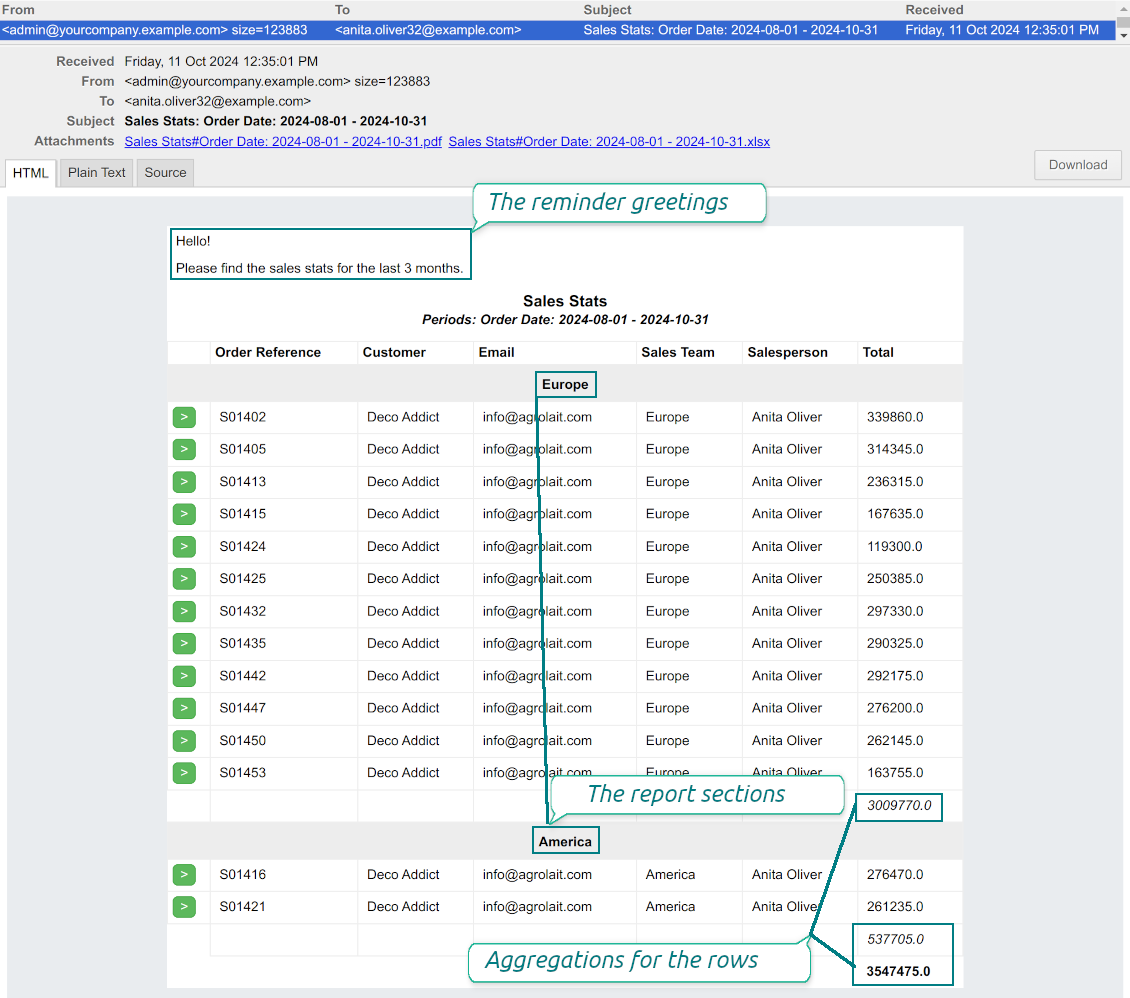This screenshot has height=998, width=1130.
Task: Click the total 163755.0
Action: click(895, 772)
